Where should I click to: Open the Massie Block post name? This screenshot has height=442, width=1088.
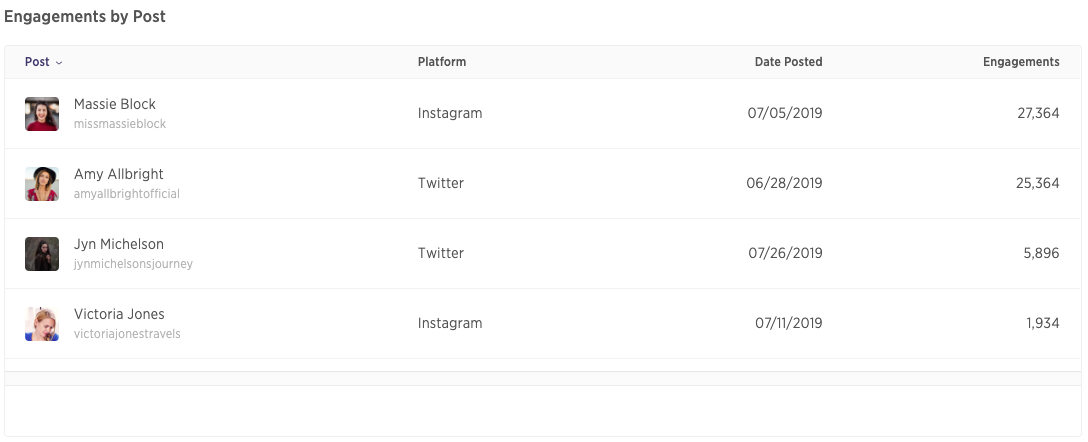coord(114,104)
